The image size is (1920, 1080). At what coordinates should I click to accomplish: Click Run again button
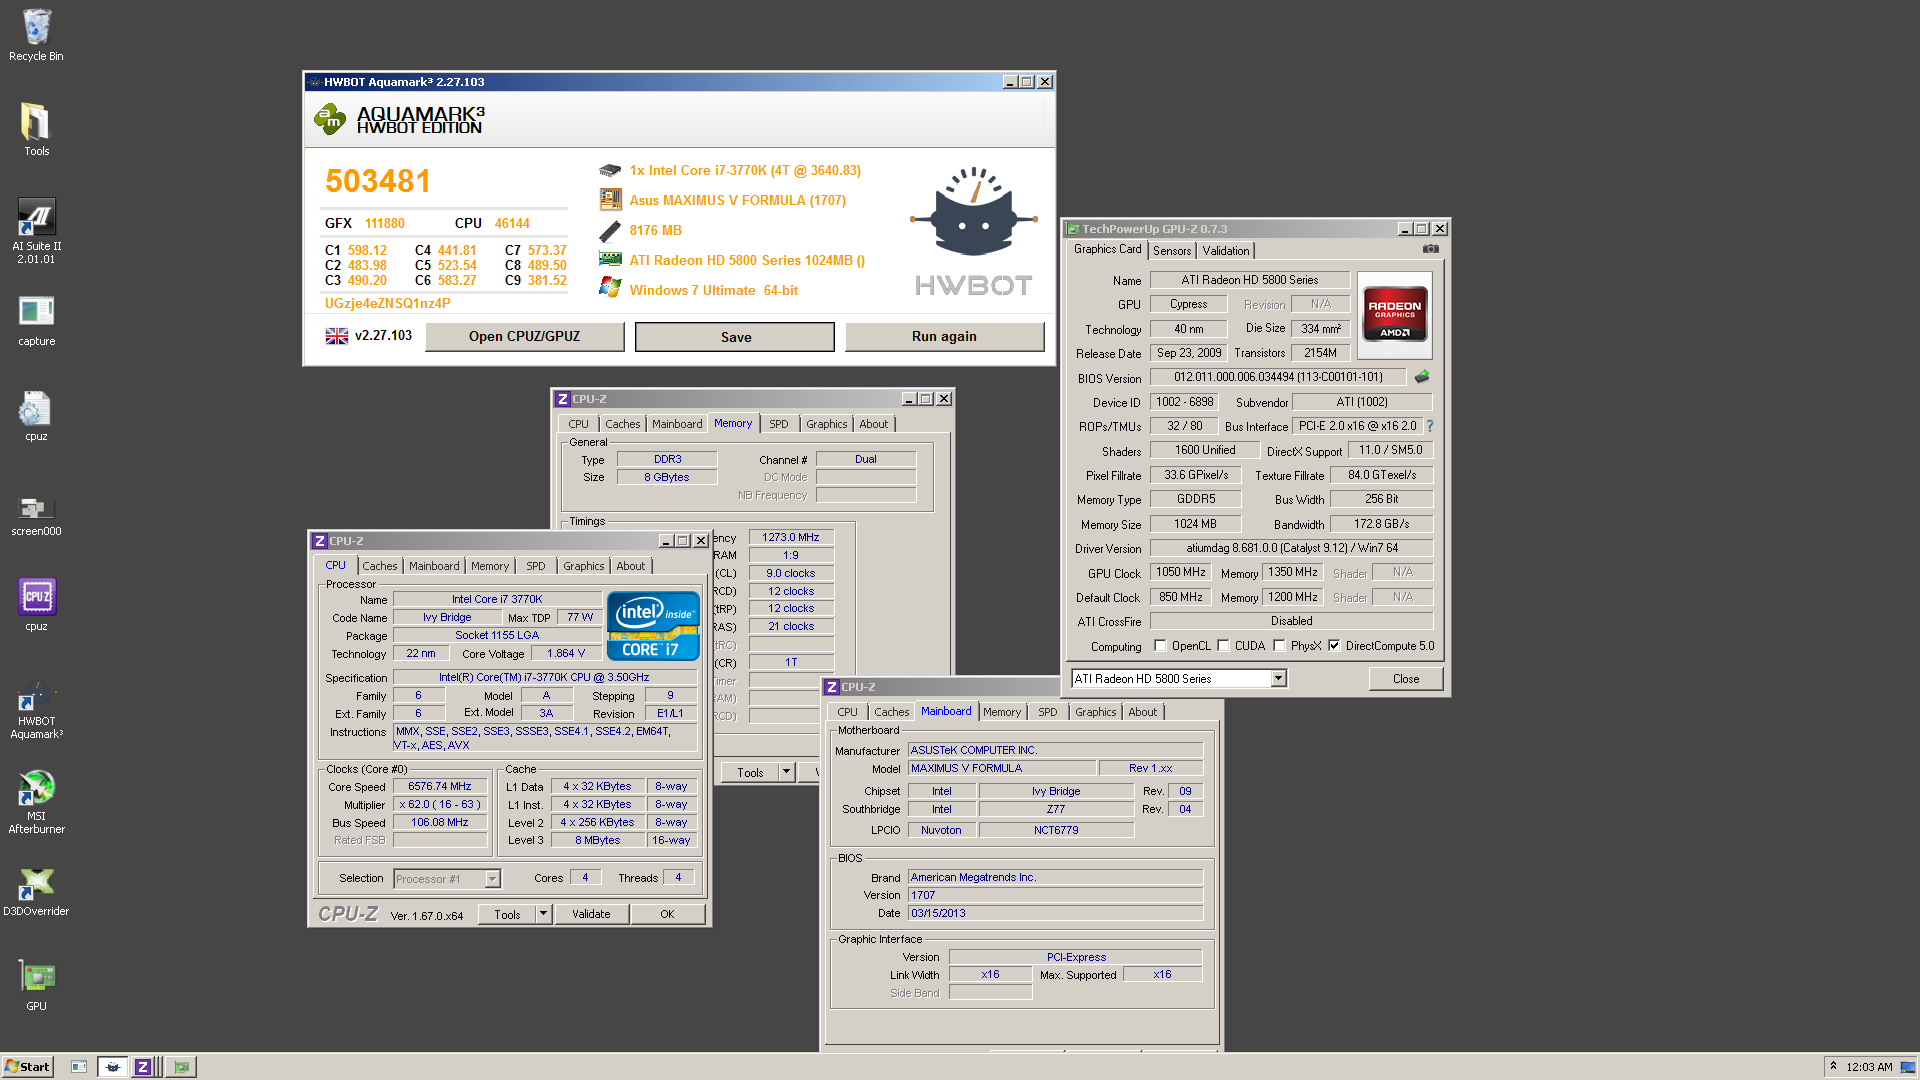pos(944,336)
